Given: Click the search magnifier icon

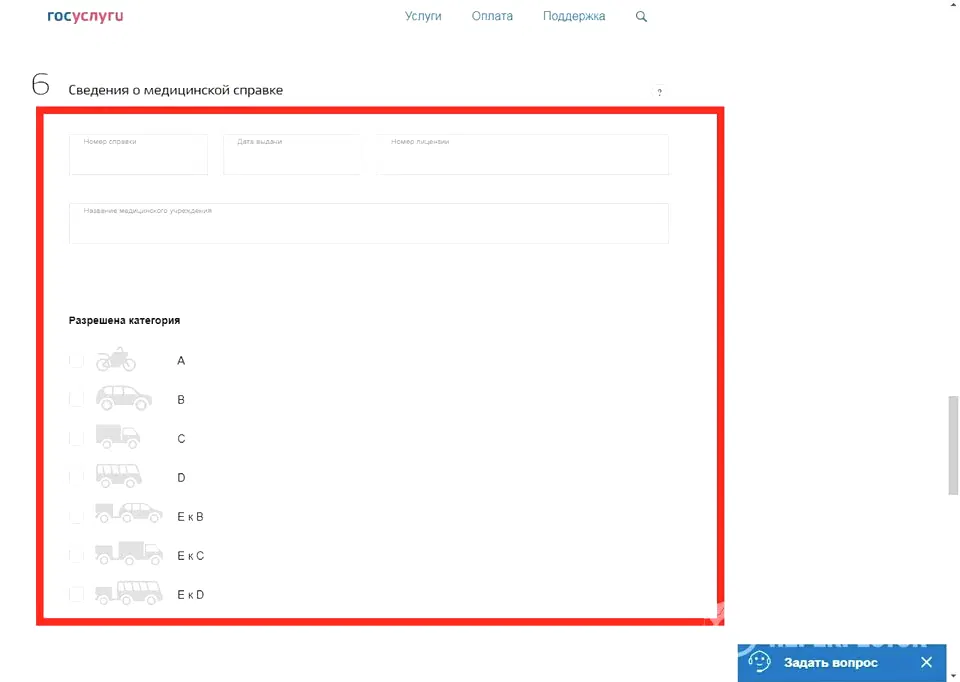Looking at the screenshot, I should 641,17.
